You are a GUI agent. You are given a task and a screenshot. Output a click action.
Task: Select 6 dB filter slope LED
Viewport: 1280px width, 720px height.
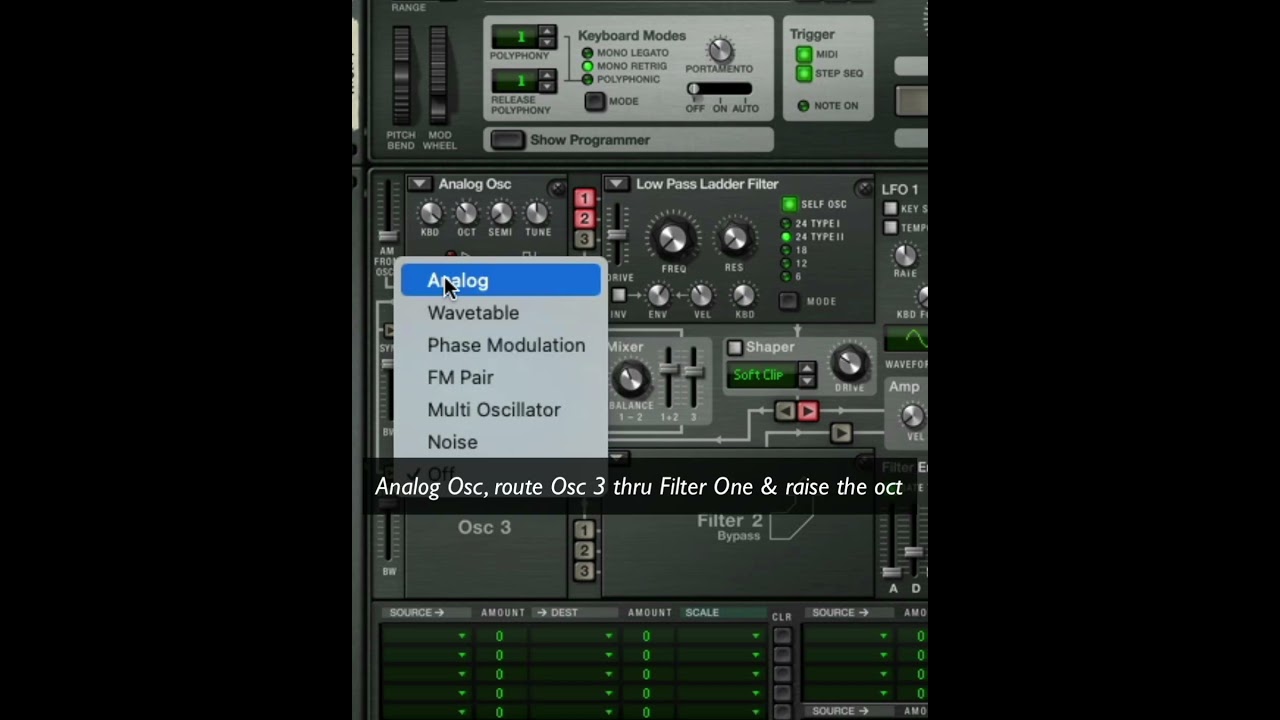786,276
